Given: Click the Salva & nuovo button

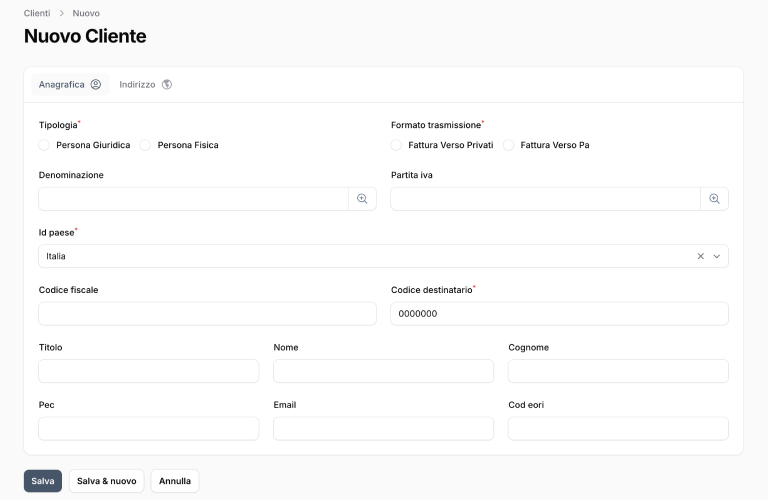Looking at the screenshot, I should [x=107, y=481].
